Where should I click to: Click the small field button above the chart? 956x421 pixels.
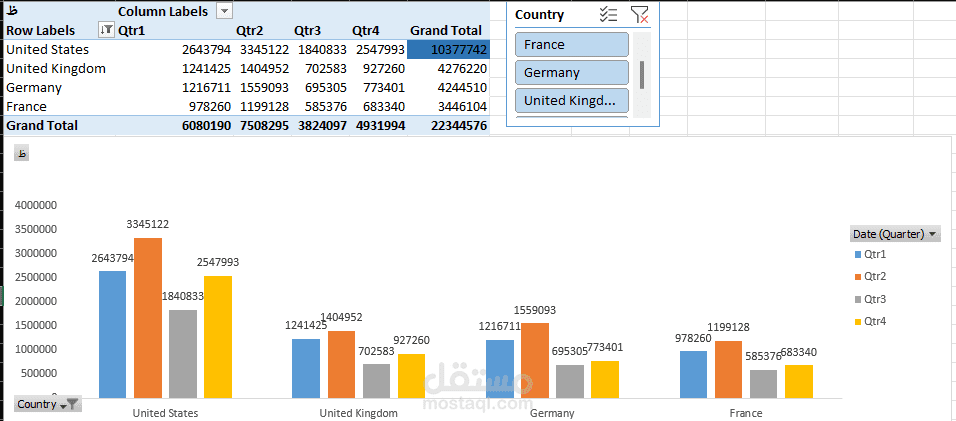point(21,152)
